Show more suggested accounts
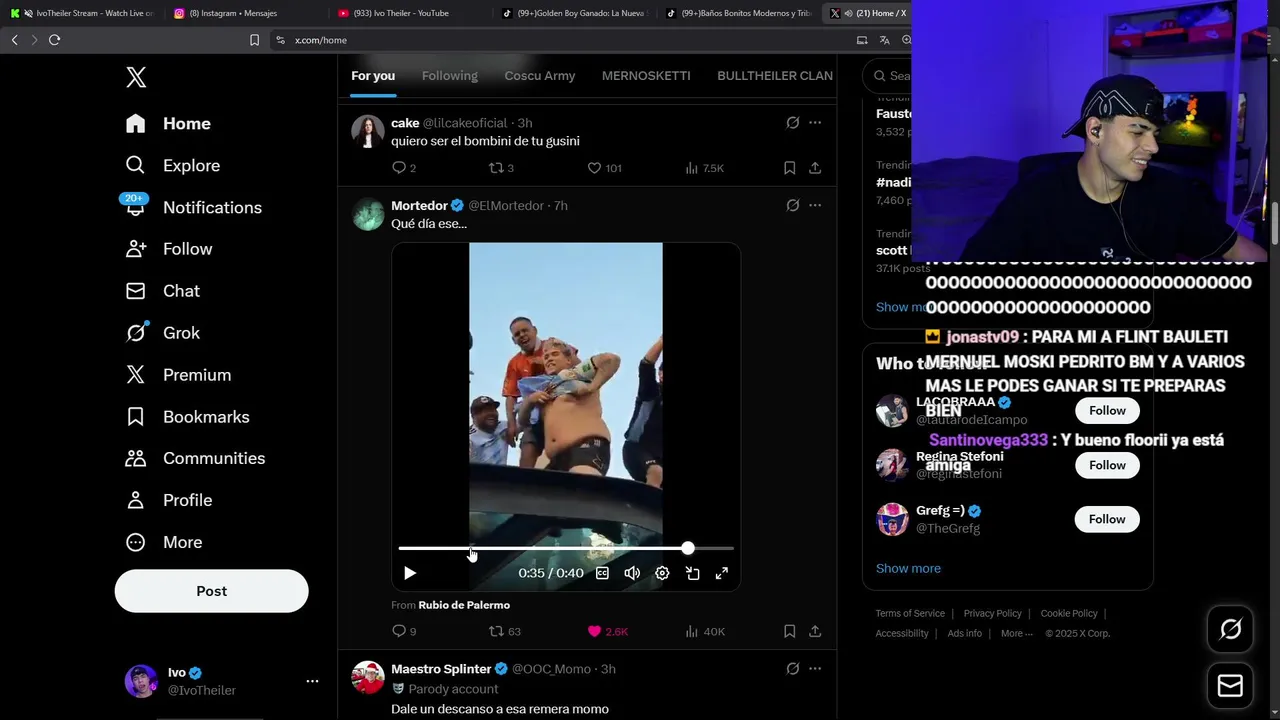This screenshot has width=1280, height=720. point(908,568)
